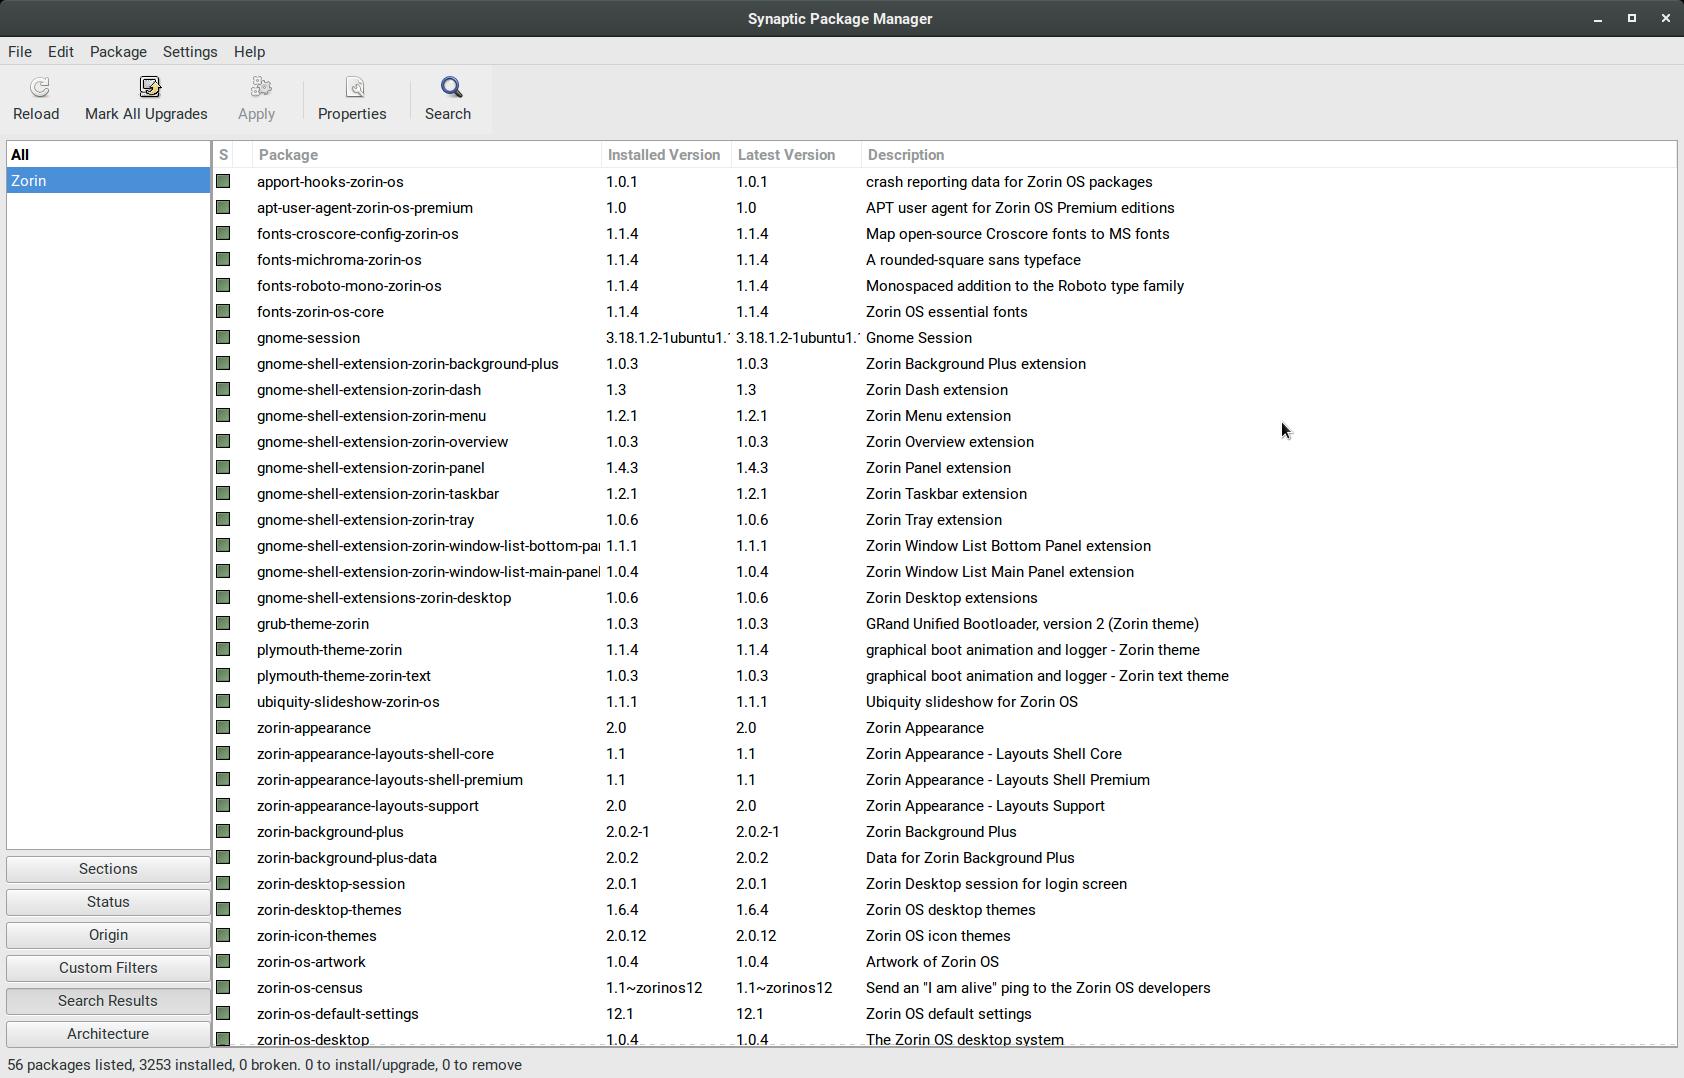Click the Mark All Upgrades icon
The image size is (1684, 1078).
(x=149, y=88)
